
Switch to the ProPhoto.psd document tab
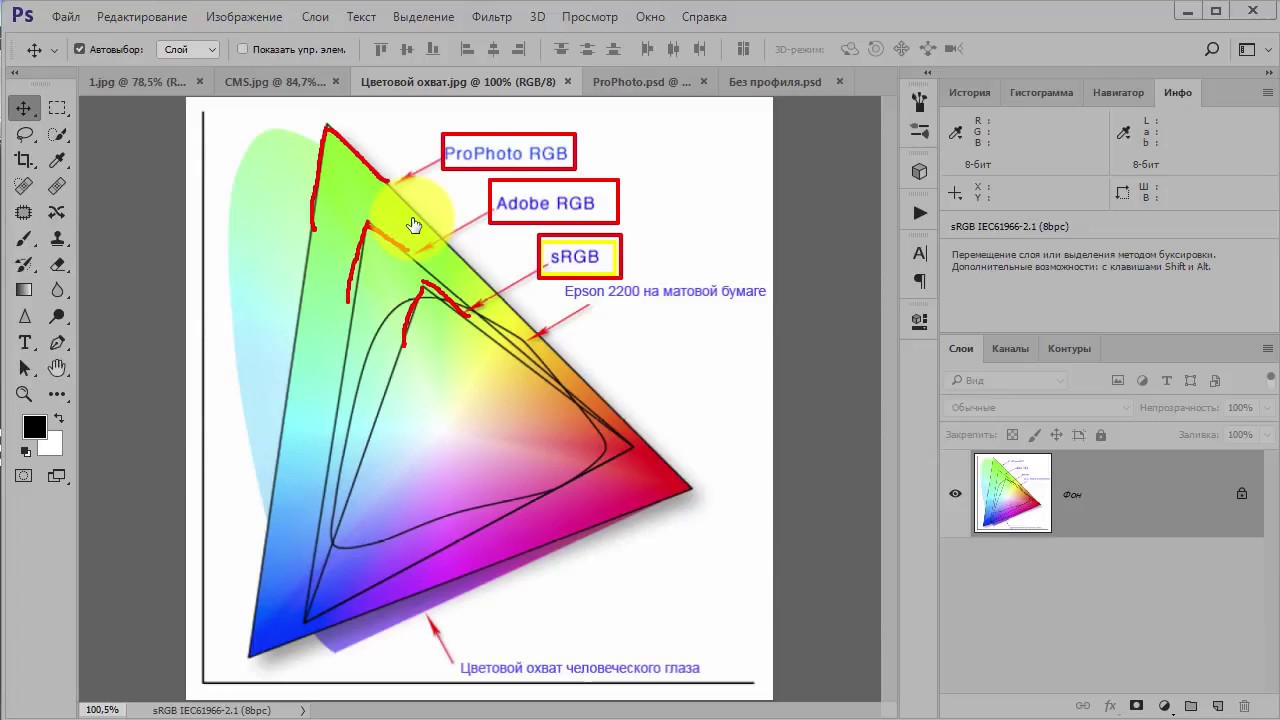pos(642,82)
